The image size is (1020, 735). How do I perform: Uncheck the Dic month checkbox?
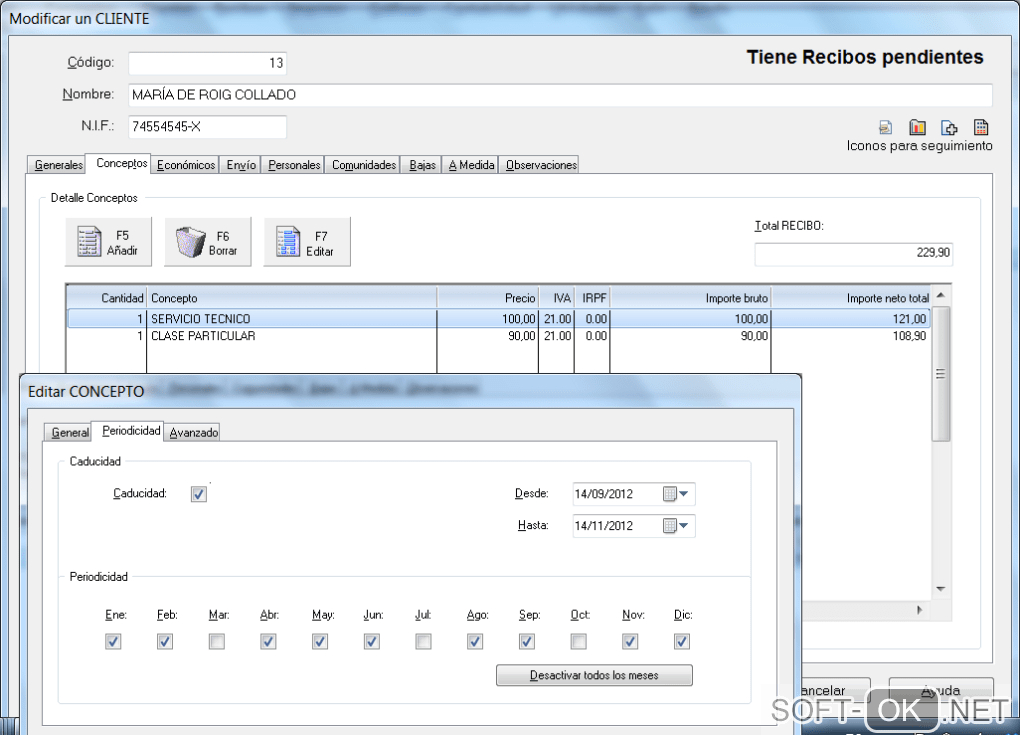point(682,642)
